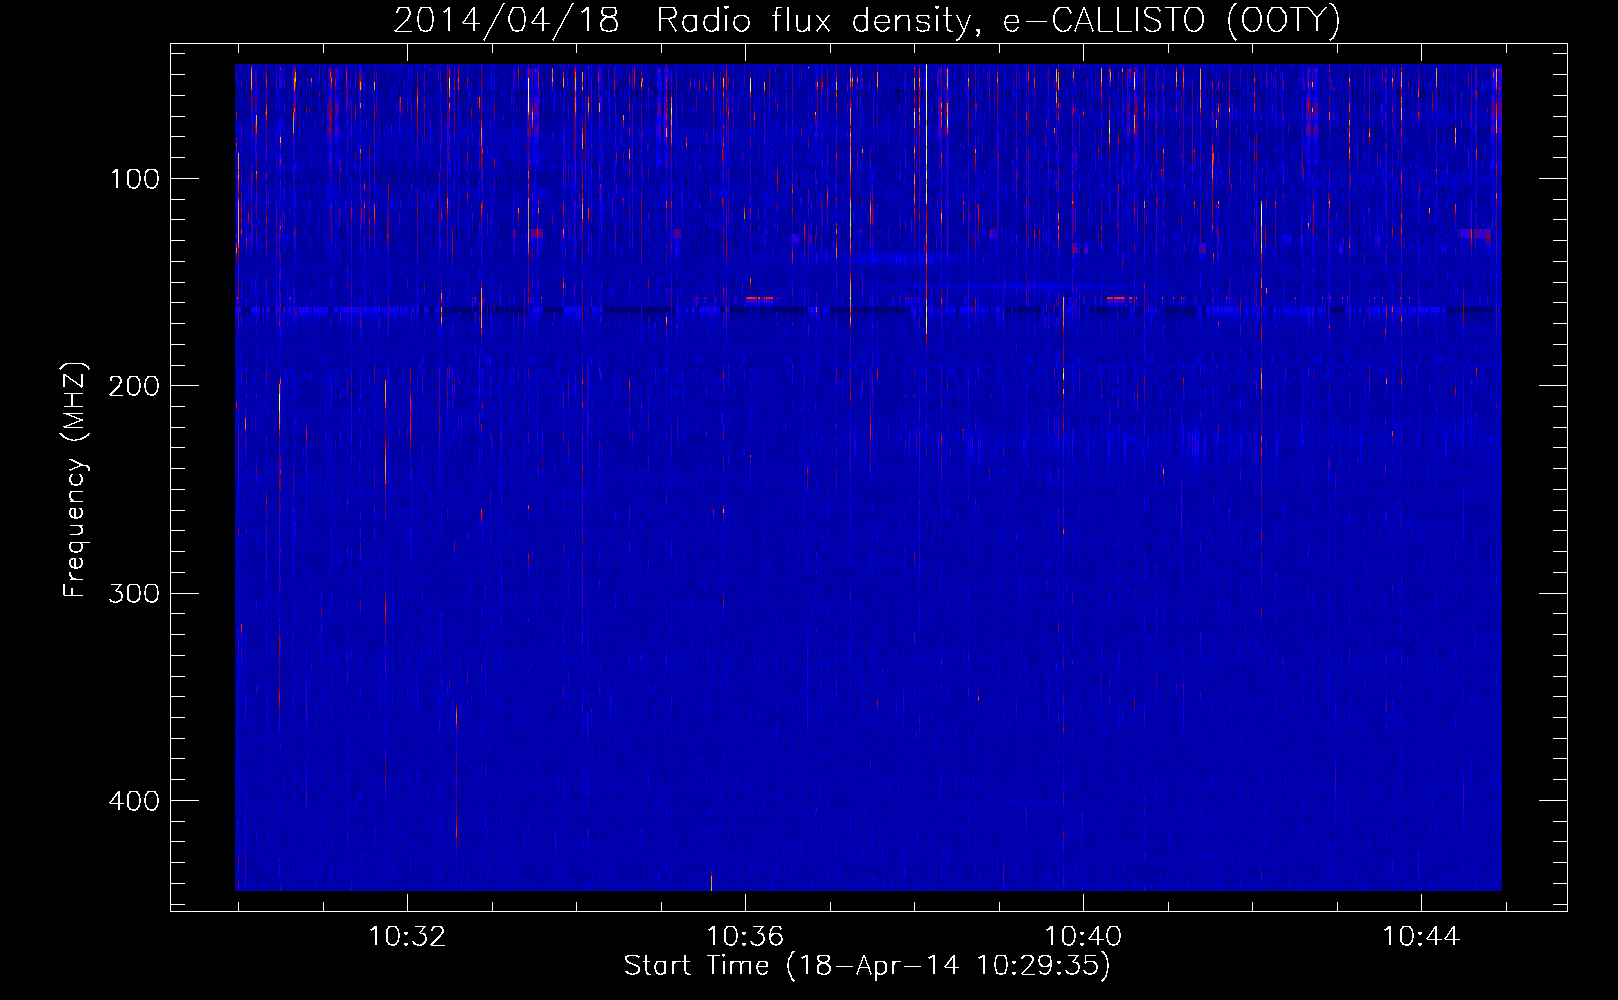This screenshot has height=1000, width=1618.
Task: Click the 200 frequency tick label
Action: click(x=135, y=386)
